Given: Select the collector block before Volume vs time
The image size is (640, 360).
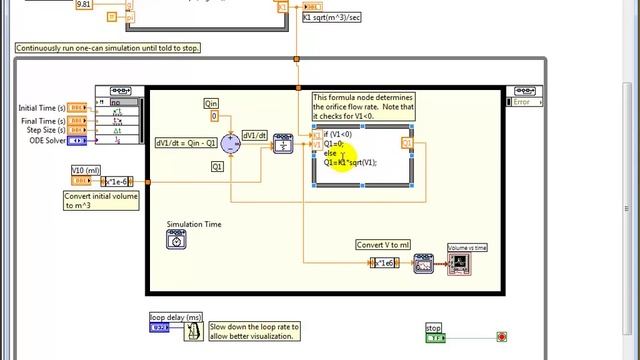Looking at the screenshot, I should tap(423, 264).
